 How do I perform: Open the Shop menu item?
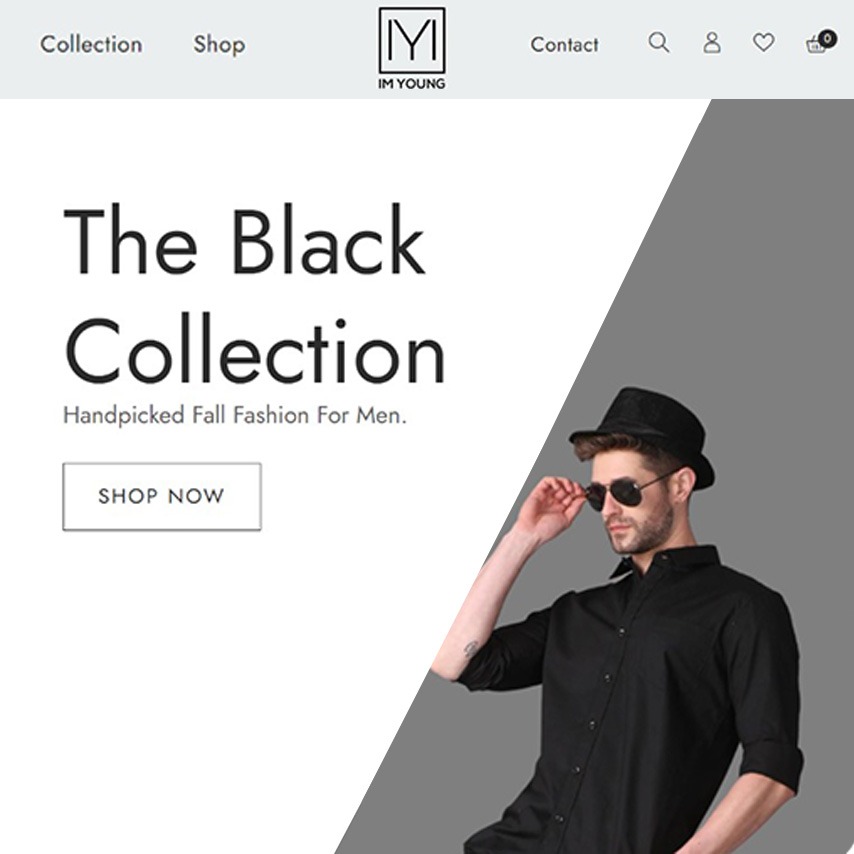[219, 45]
